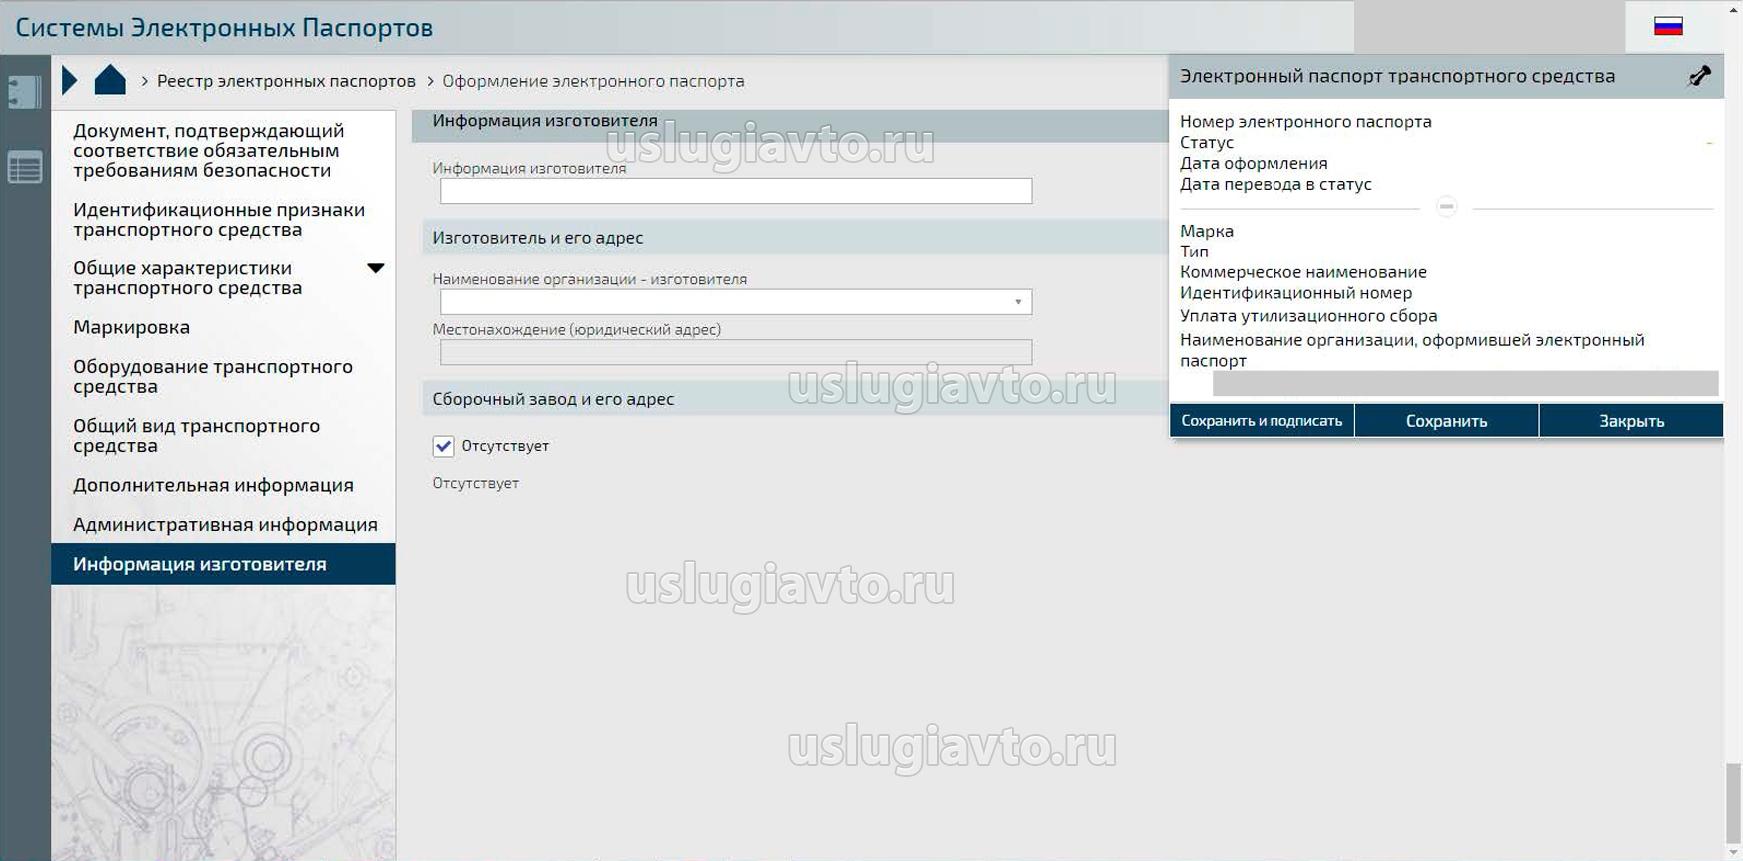The width and height of the screenshot is (1743, 861).
Task: Switch language with the Russian flag icon
Action: point(1668,27)
